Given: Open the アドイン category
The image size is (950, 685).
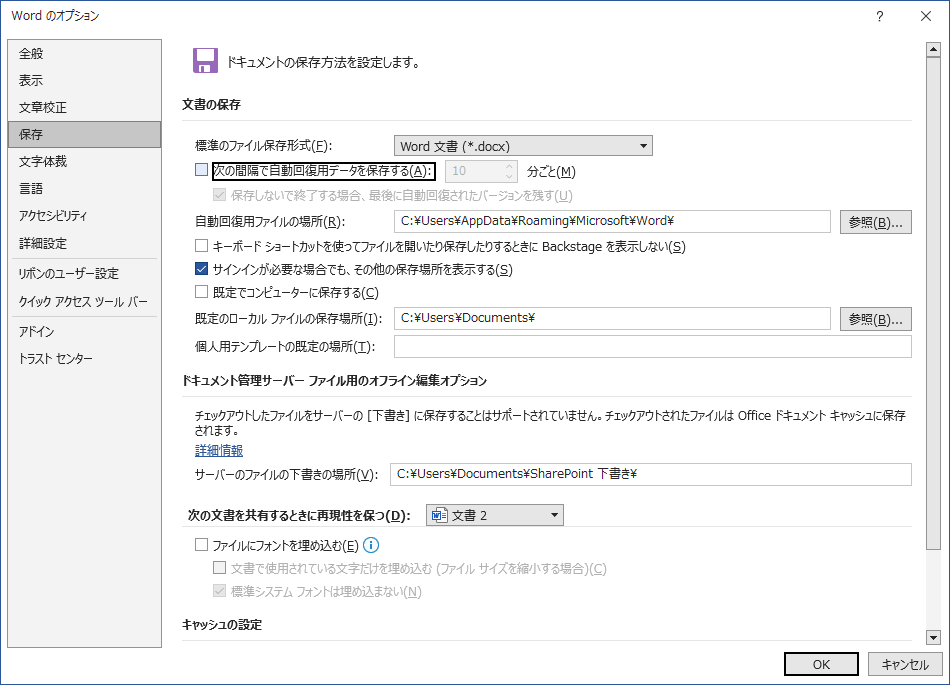Looking at the screenshot, I should 85,332.
